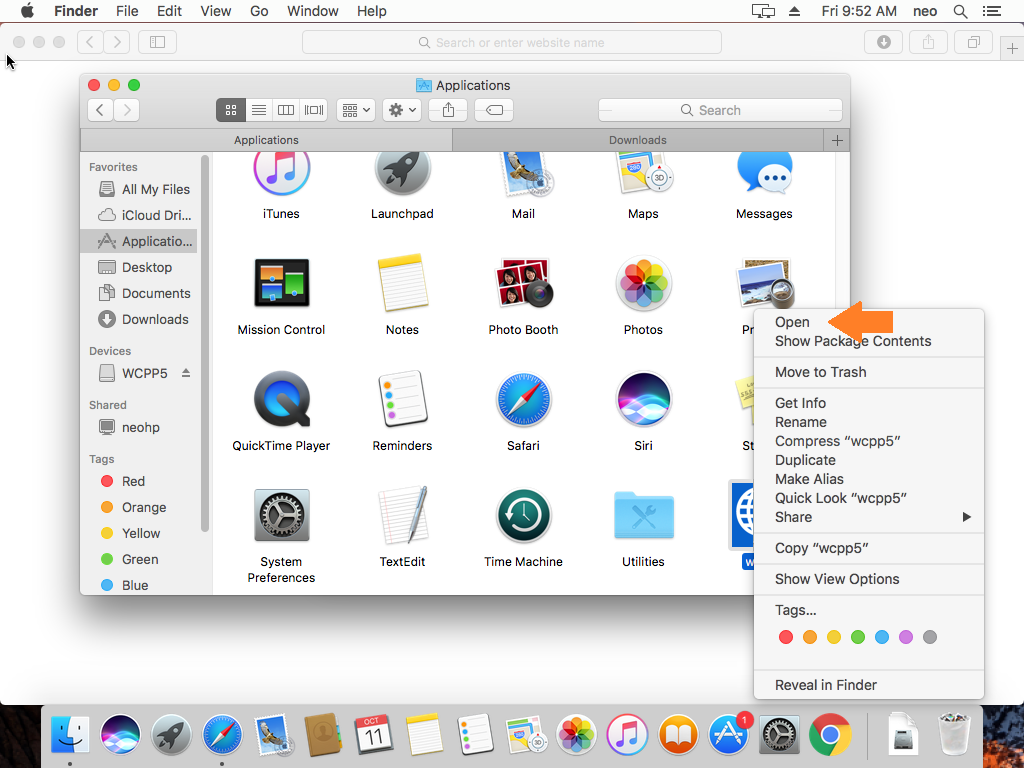Add a new Finder tab
Image resolution: width=1024 pixels, height=768 pixels.
coord(837,140)
